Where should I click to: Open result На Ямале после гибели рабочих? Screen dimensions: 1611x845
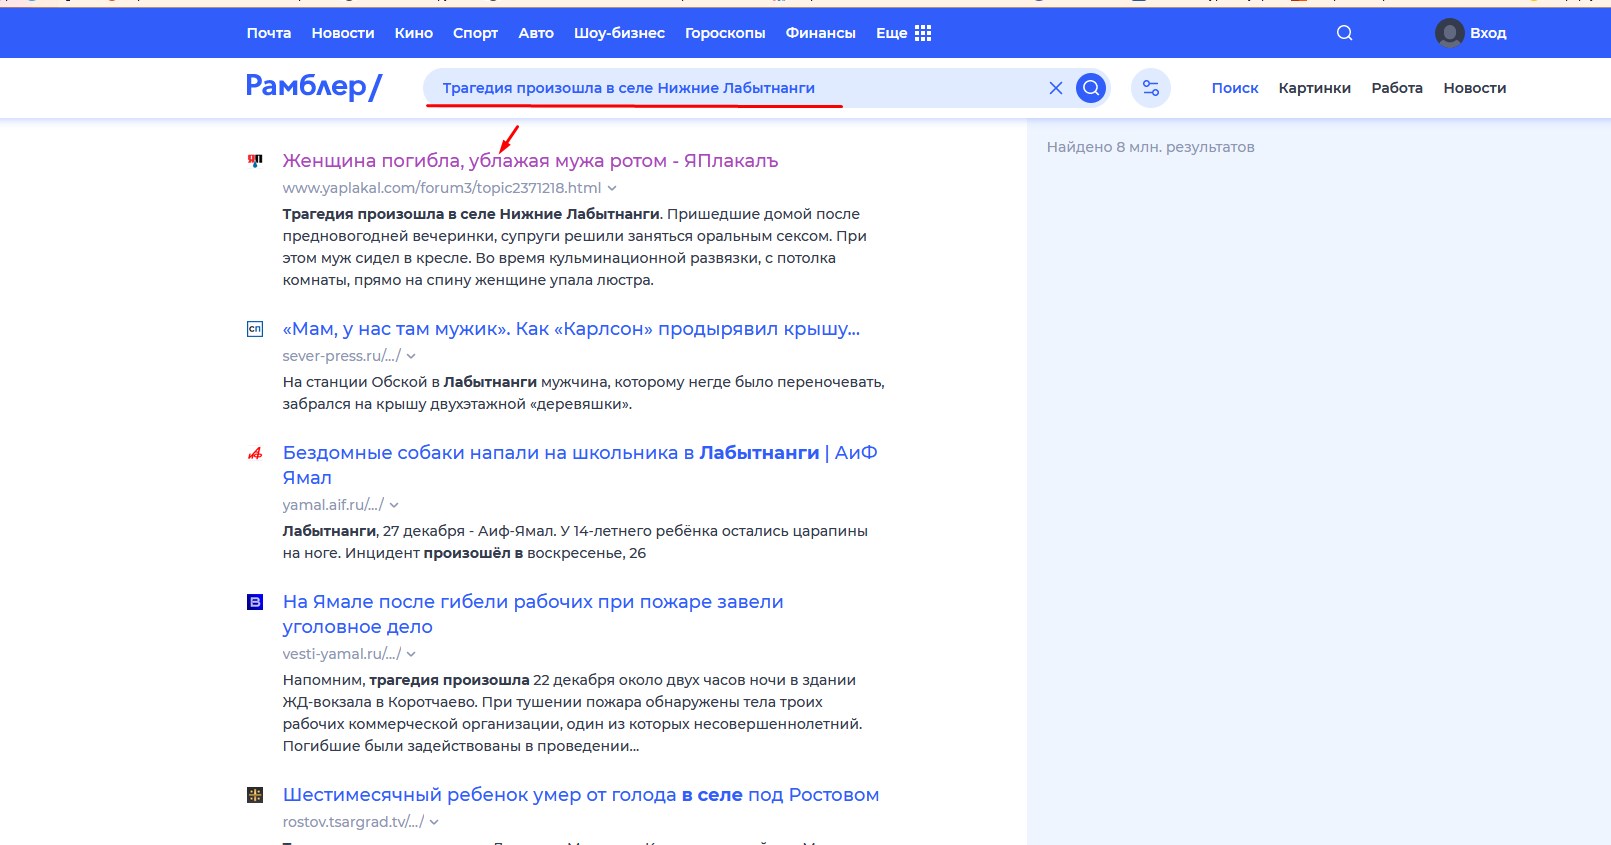[533, 614]
